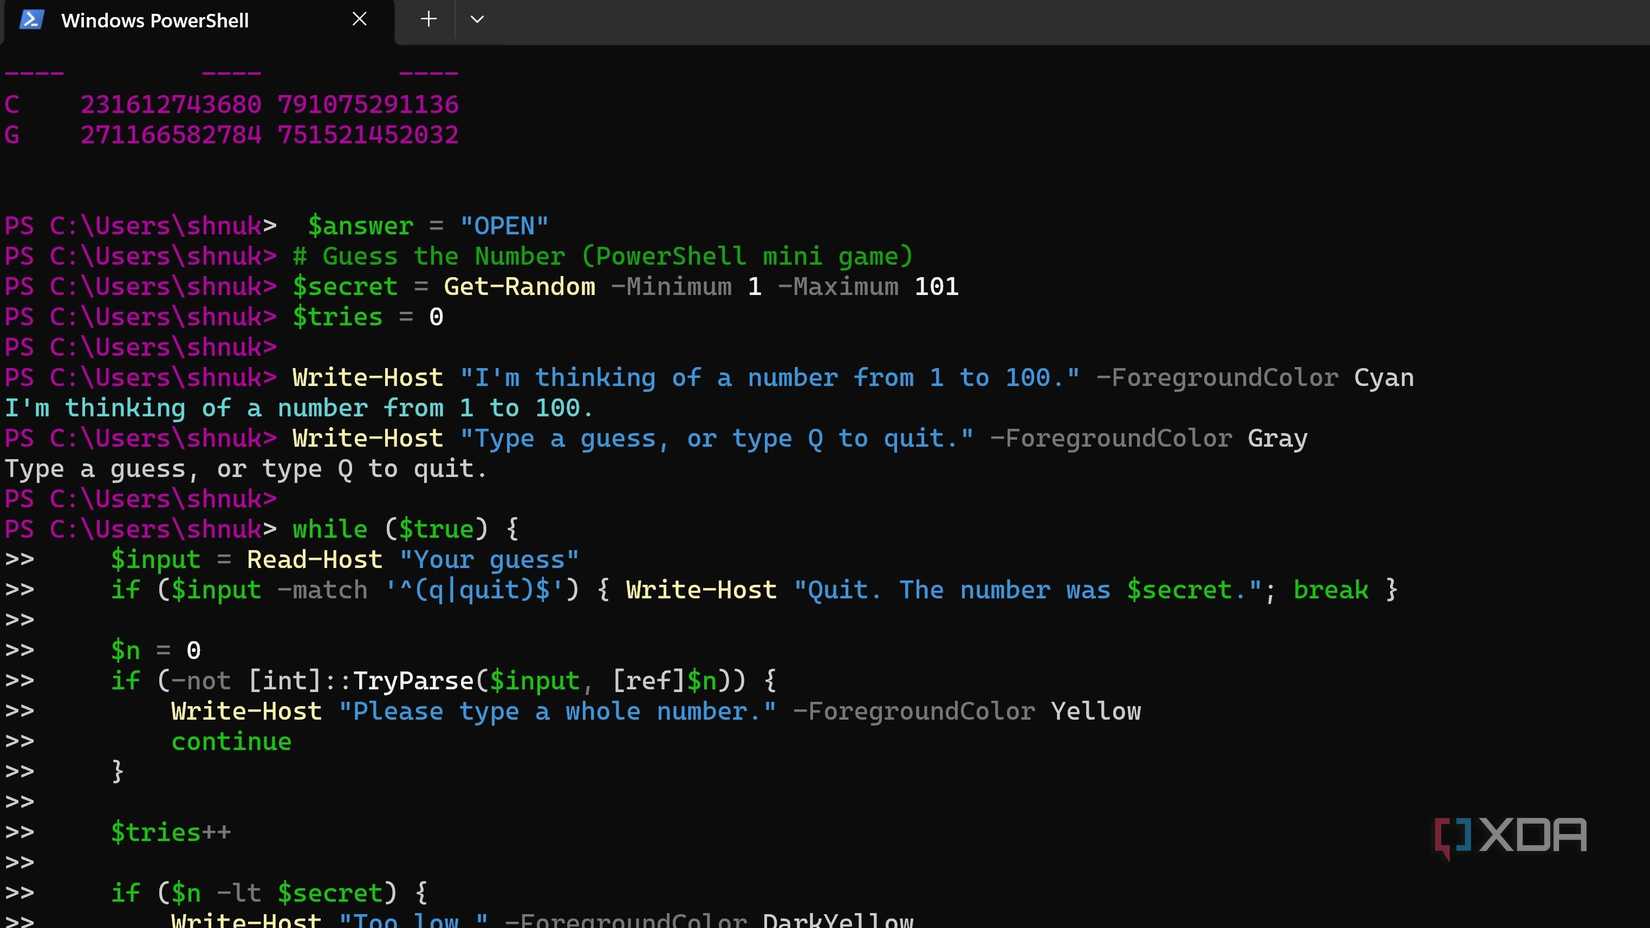Click the 'break' keyword in the quit line
Image resolution: width=1650 pixels, height=928 pixels.
[x=1330, y=590]
